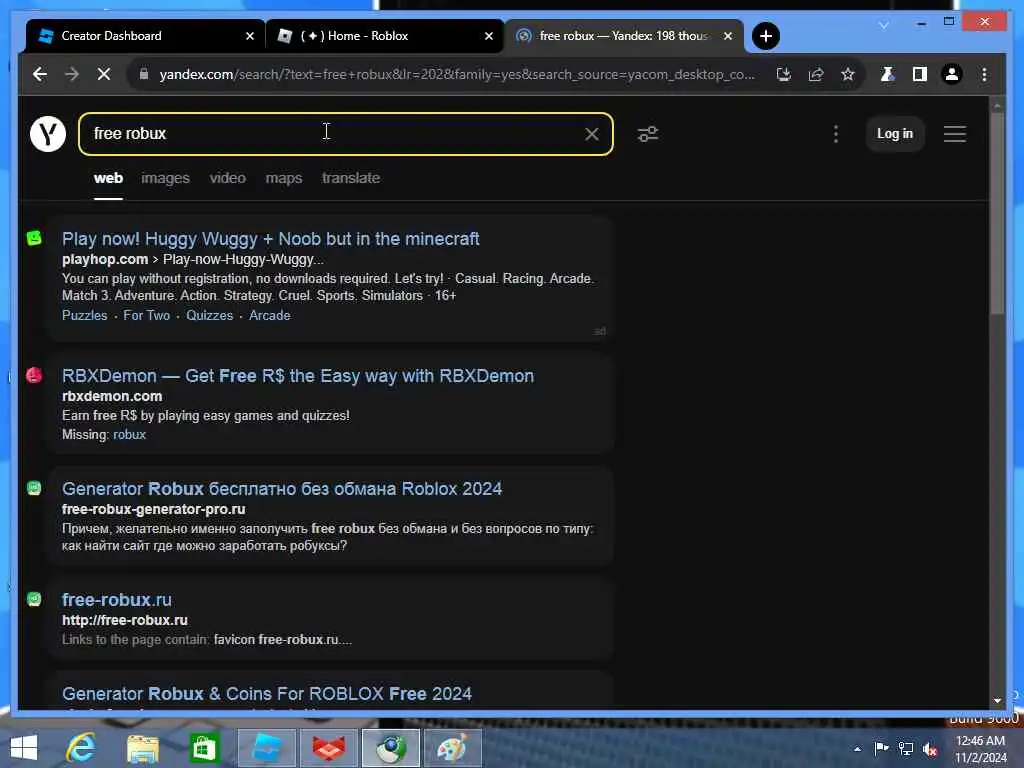This screenshot has width=1024, height=768.
Task: Click the muted volume tray icon
Action: [x=930, y=749]
